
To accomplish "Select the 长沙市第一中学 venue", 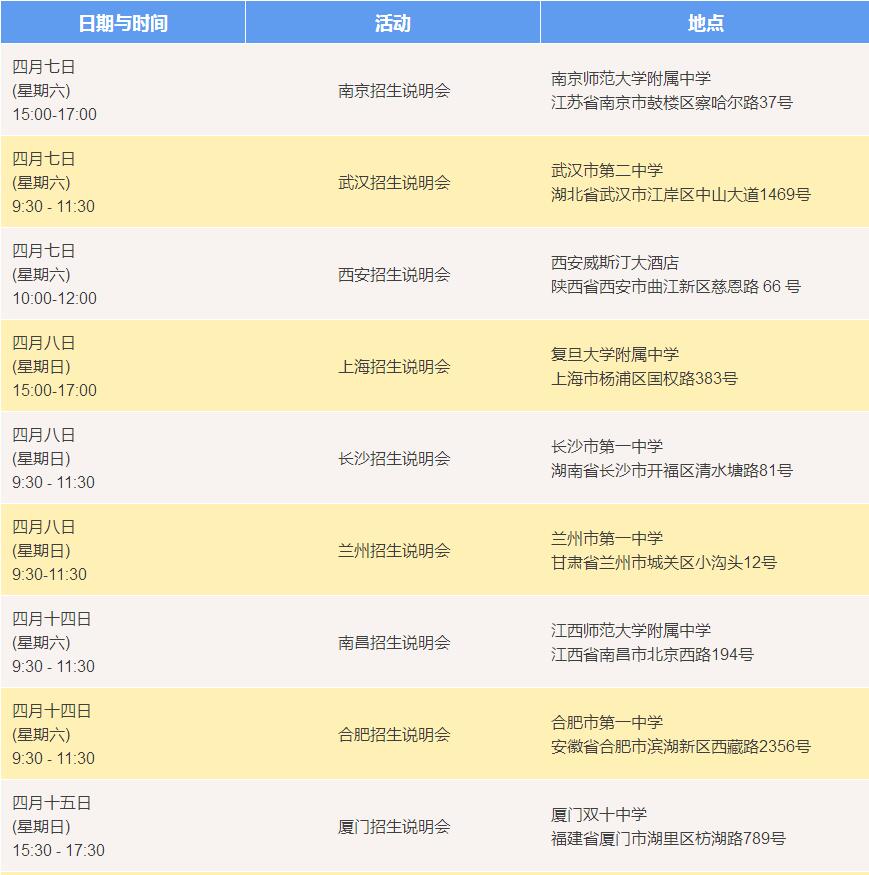I will (x=607, y=447).
